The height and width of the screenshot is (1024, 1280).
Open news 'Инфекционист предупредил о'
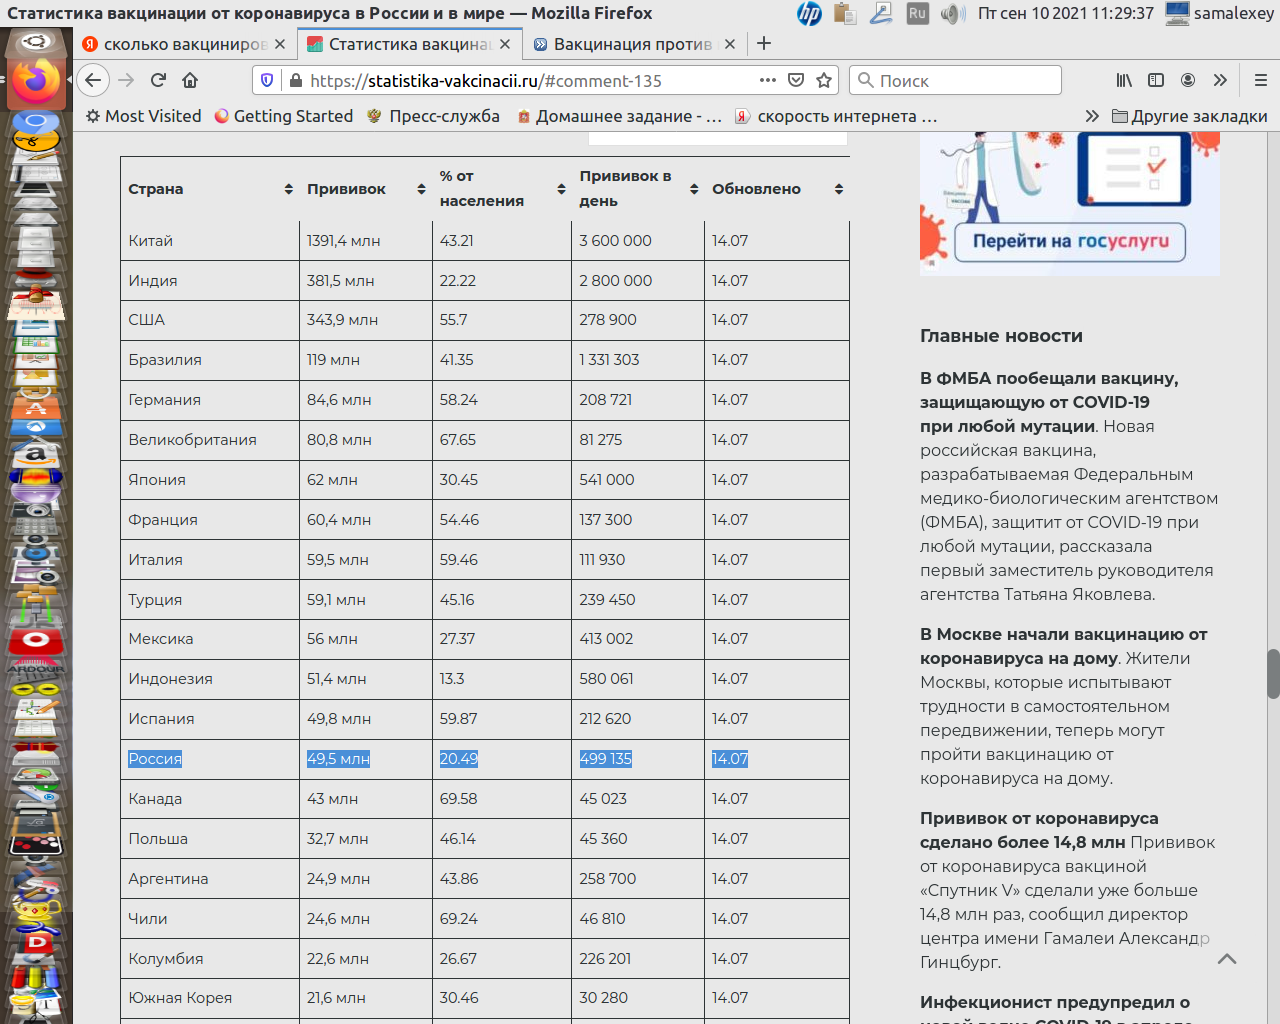[x=1055, y=1002]
